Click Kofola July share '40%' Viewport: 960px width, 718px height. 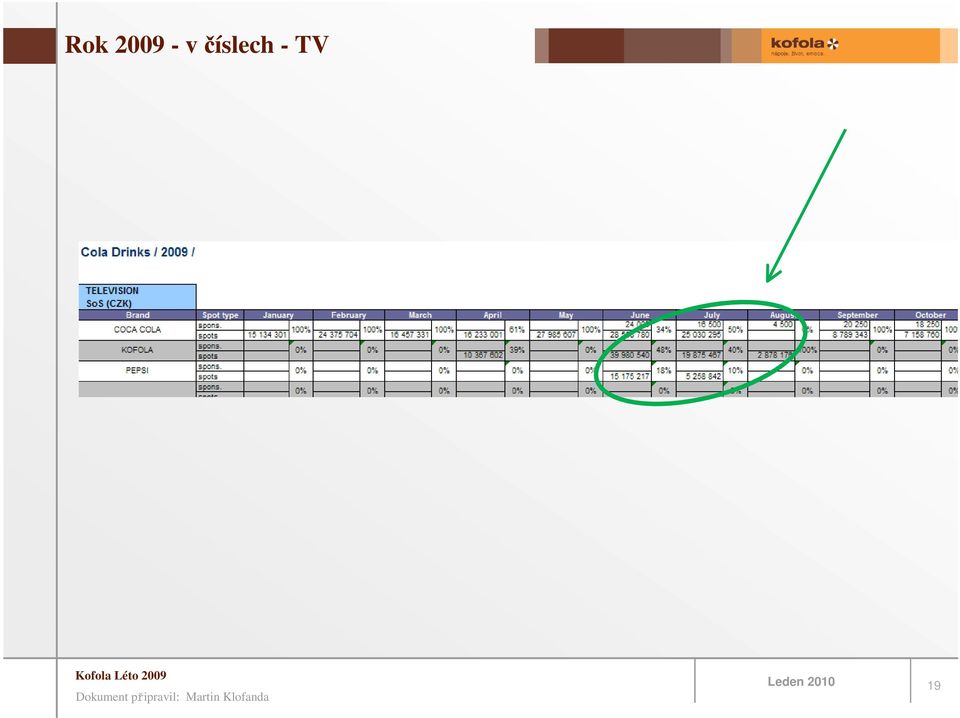click(735, 350)
